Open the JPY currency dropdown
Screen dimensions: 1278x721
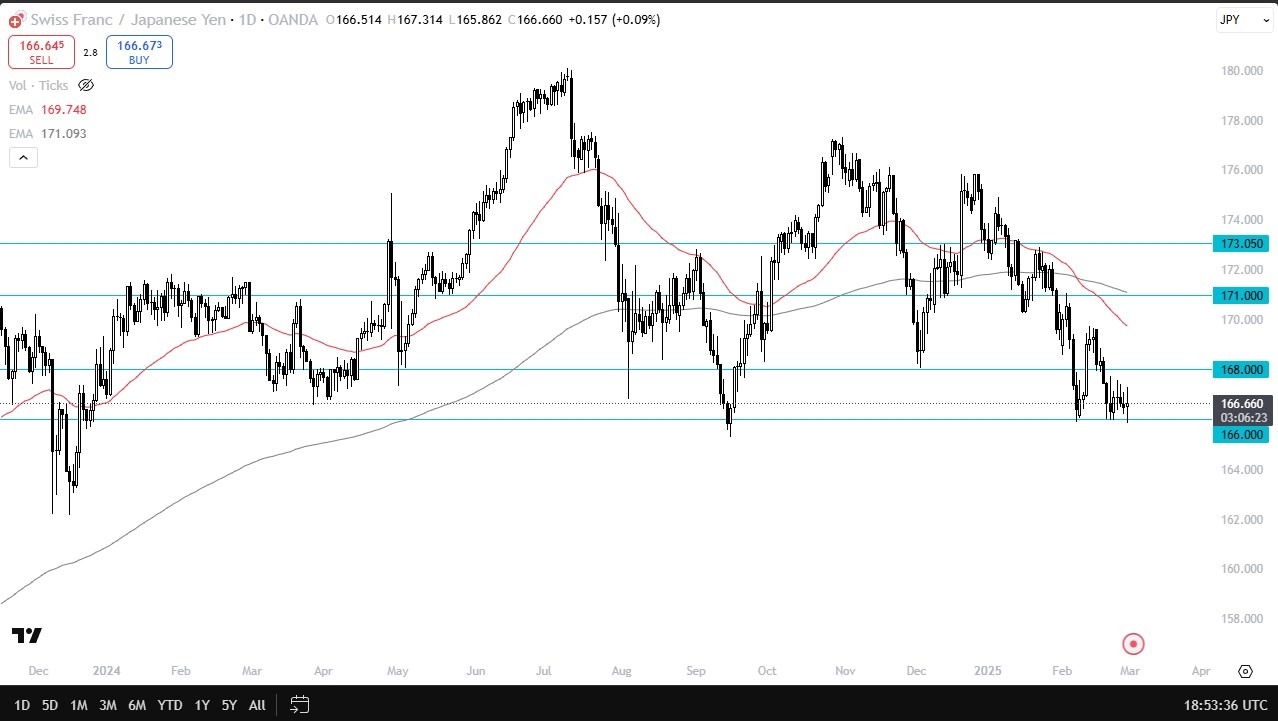pyautogui.click(x=1244, y=20)
